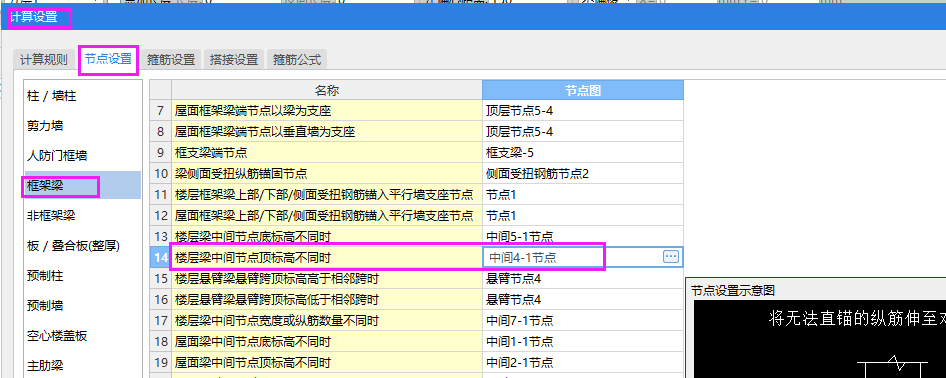The image size is (946, 378).
Task: Click the 名称 column header
Action: coord(327,90)
